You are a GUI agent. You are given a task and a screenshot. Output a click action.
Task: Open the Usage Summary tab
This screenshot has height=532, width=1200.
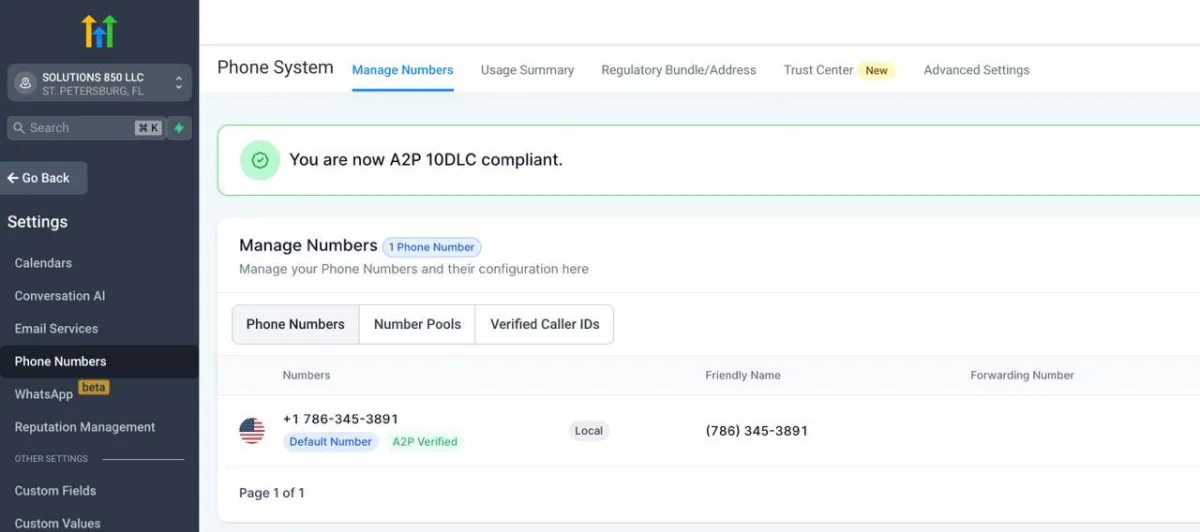click(527, 70)
